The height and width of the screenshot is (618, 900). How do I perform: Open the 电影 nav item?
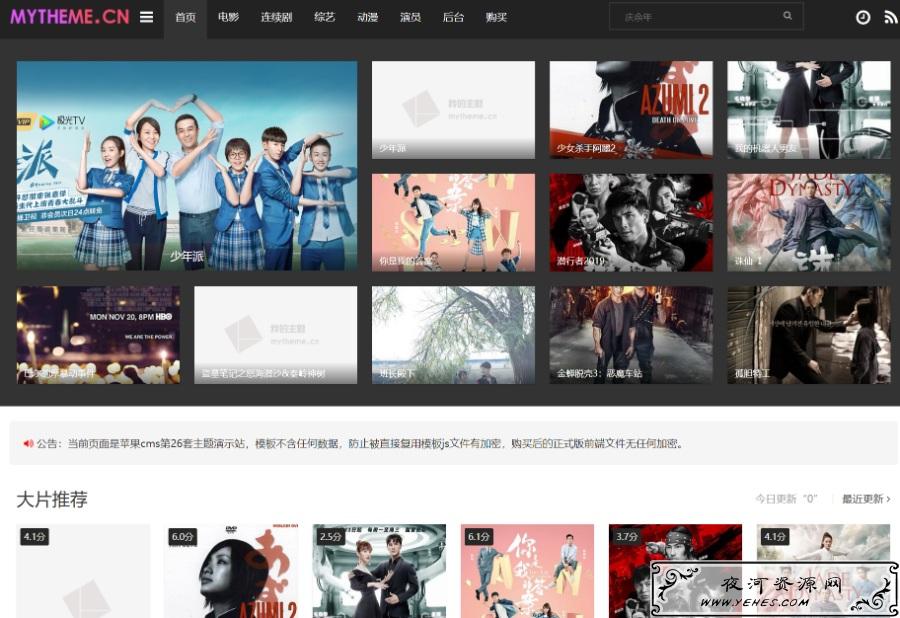228,17
